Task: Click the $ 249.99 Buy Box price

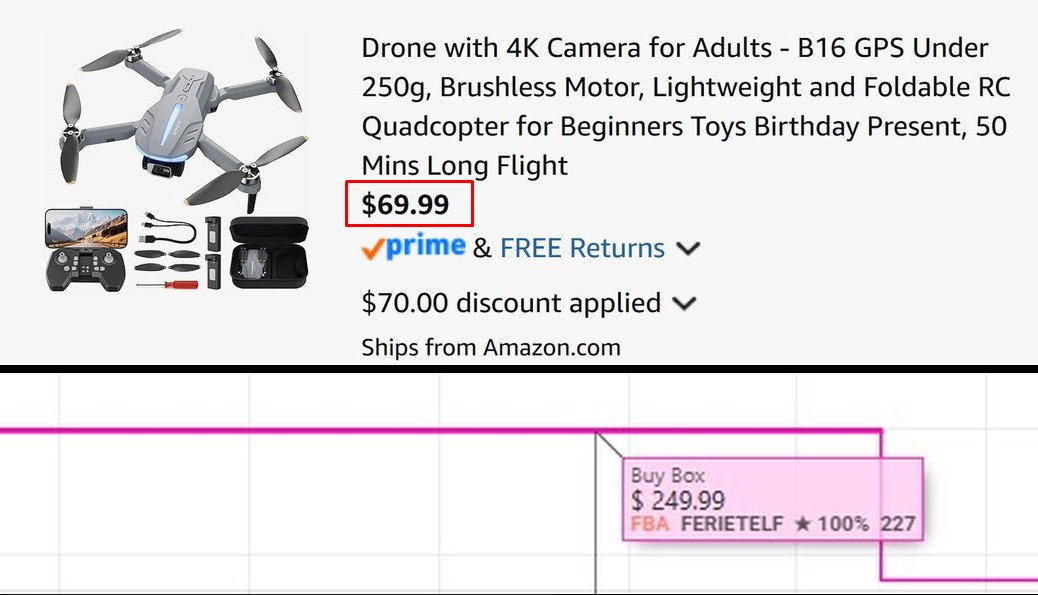Action: pos(677,500)
